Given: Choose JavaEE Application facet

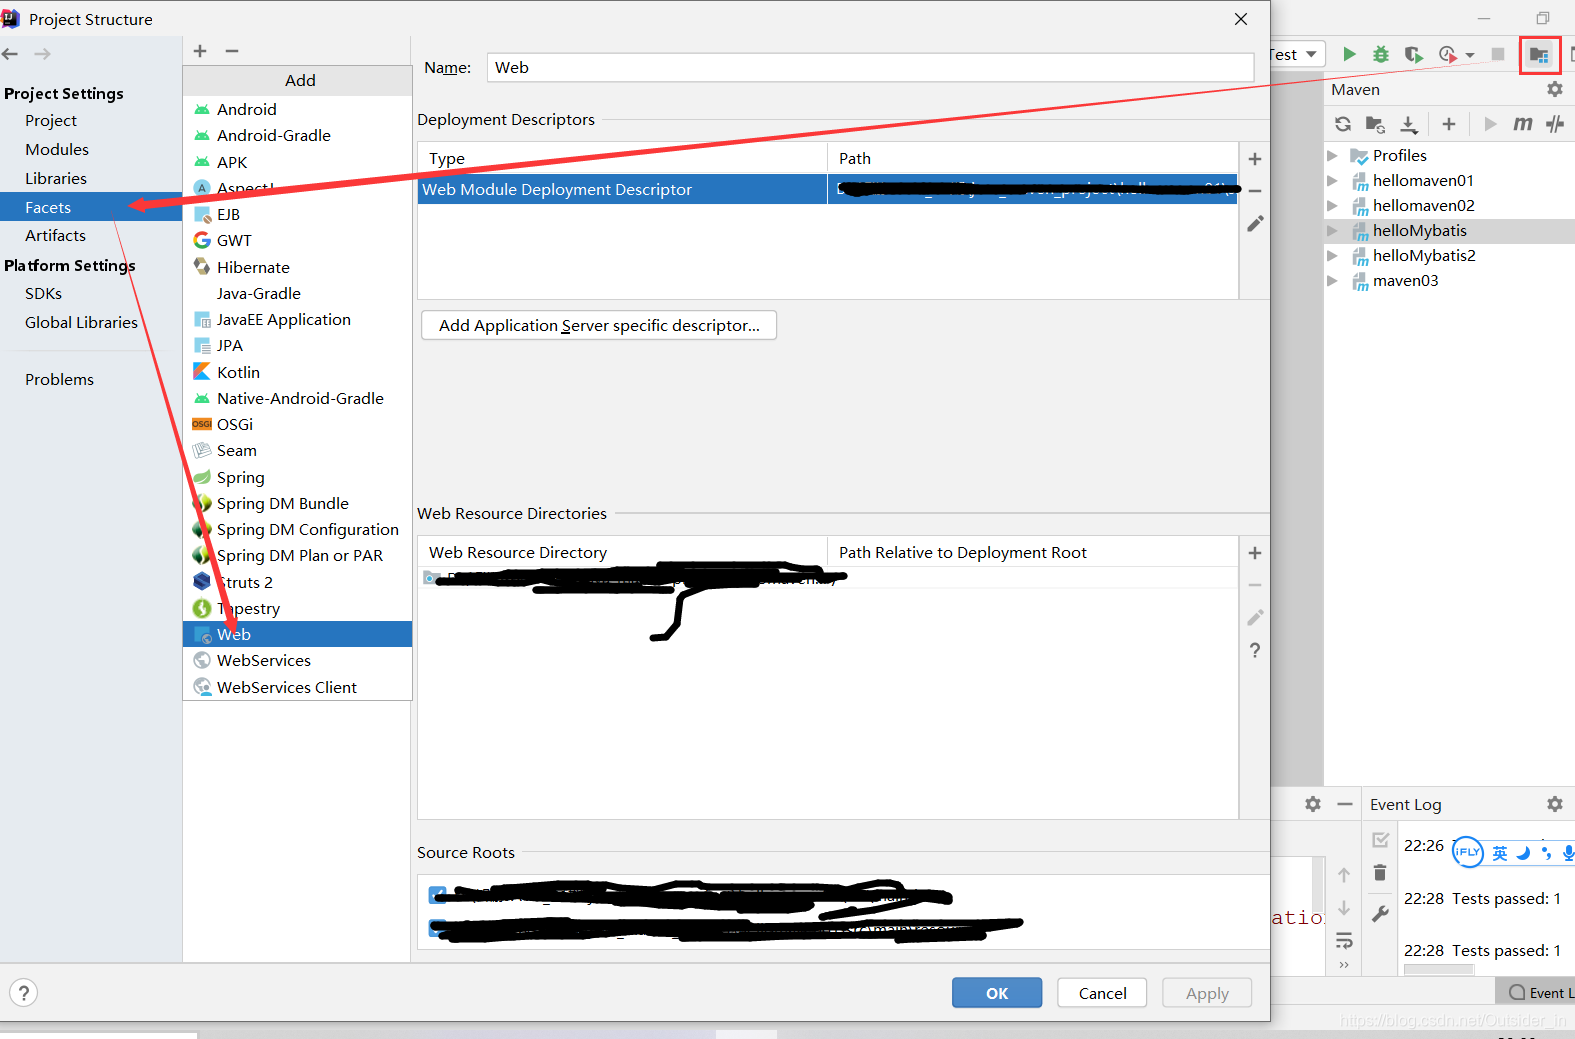Looking at the screenshot, I should 297,319.
